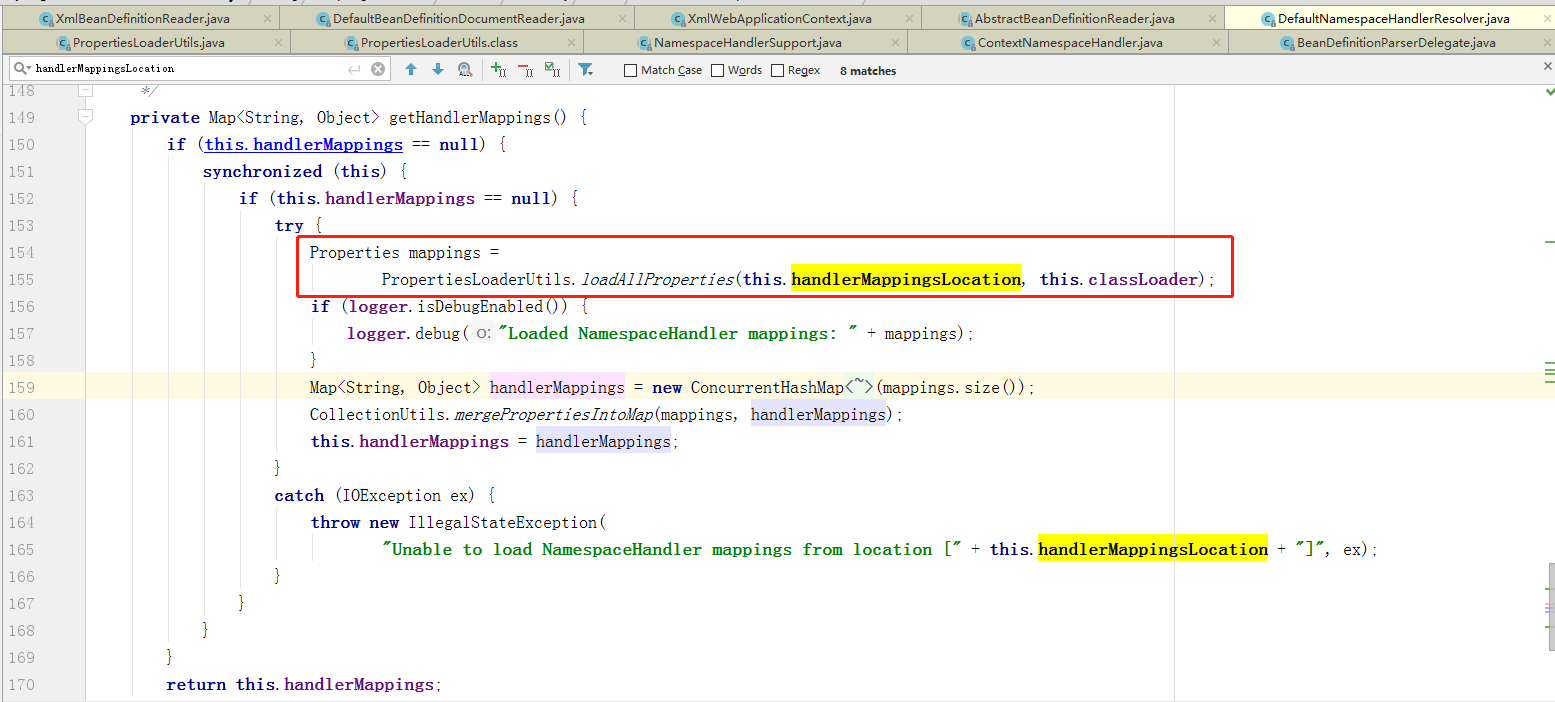
Task: Open the search filter funnel dropdown
Action: 586,69
